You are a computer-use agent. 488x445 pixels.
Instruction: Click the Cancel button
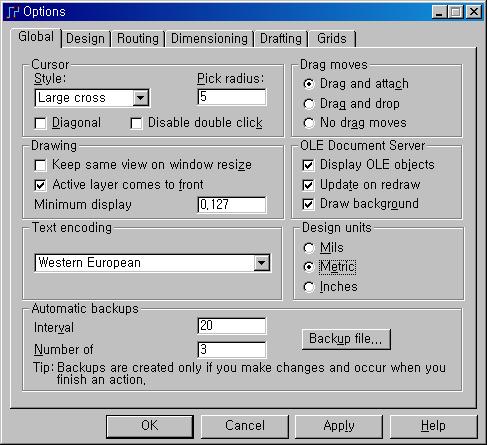point(245,426)
